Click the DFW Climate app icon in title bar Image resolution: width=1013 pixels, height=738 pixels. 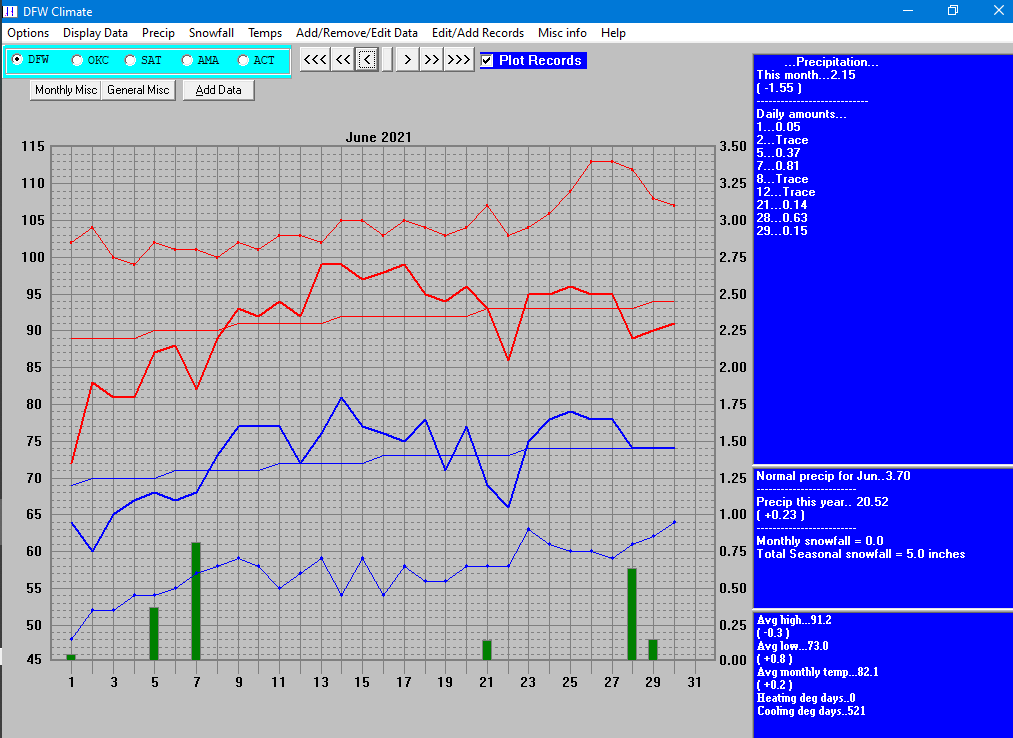point(10,11)
